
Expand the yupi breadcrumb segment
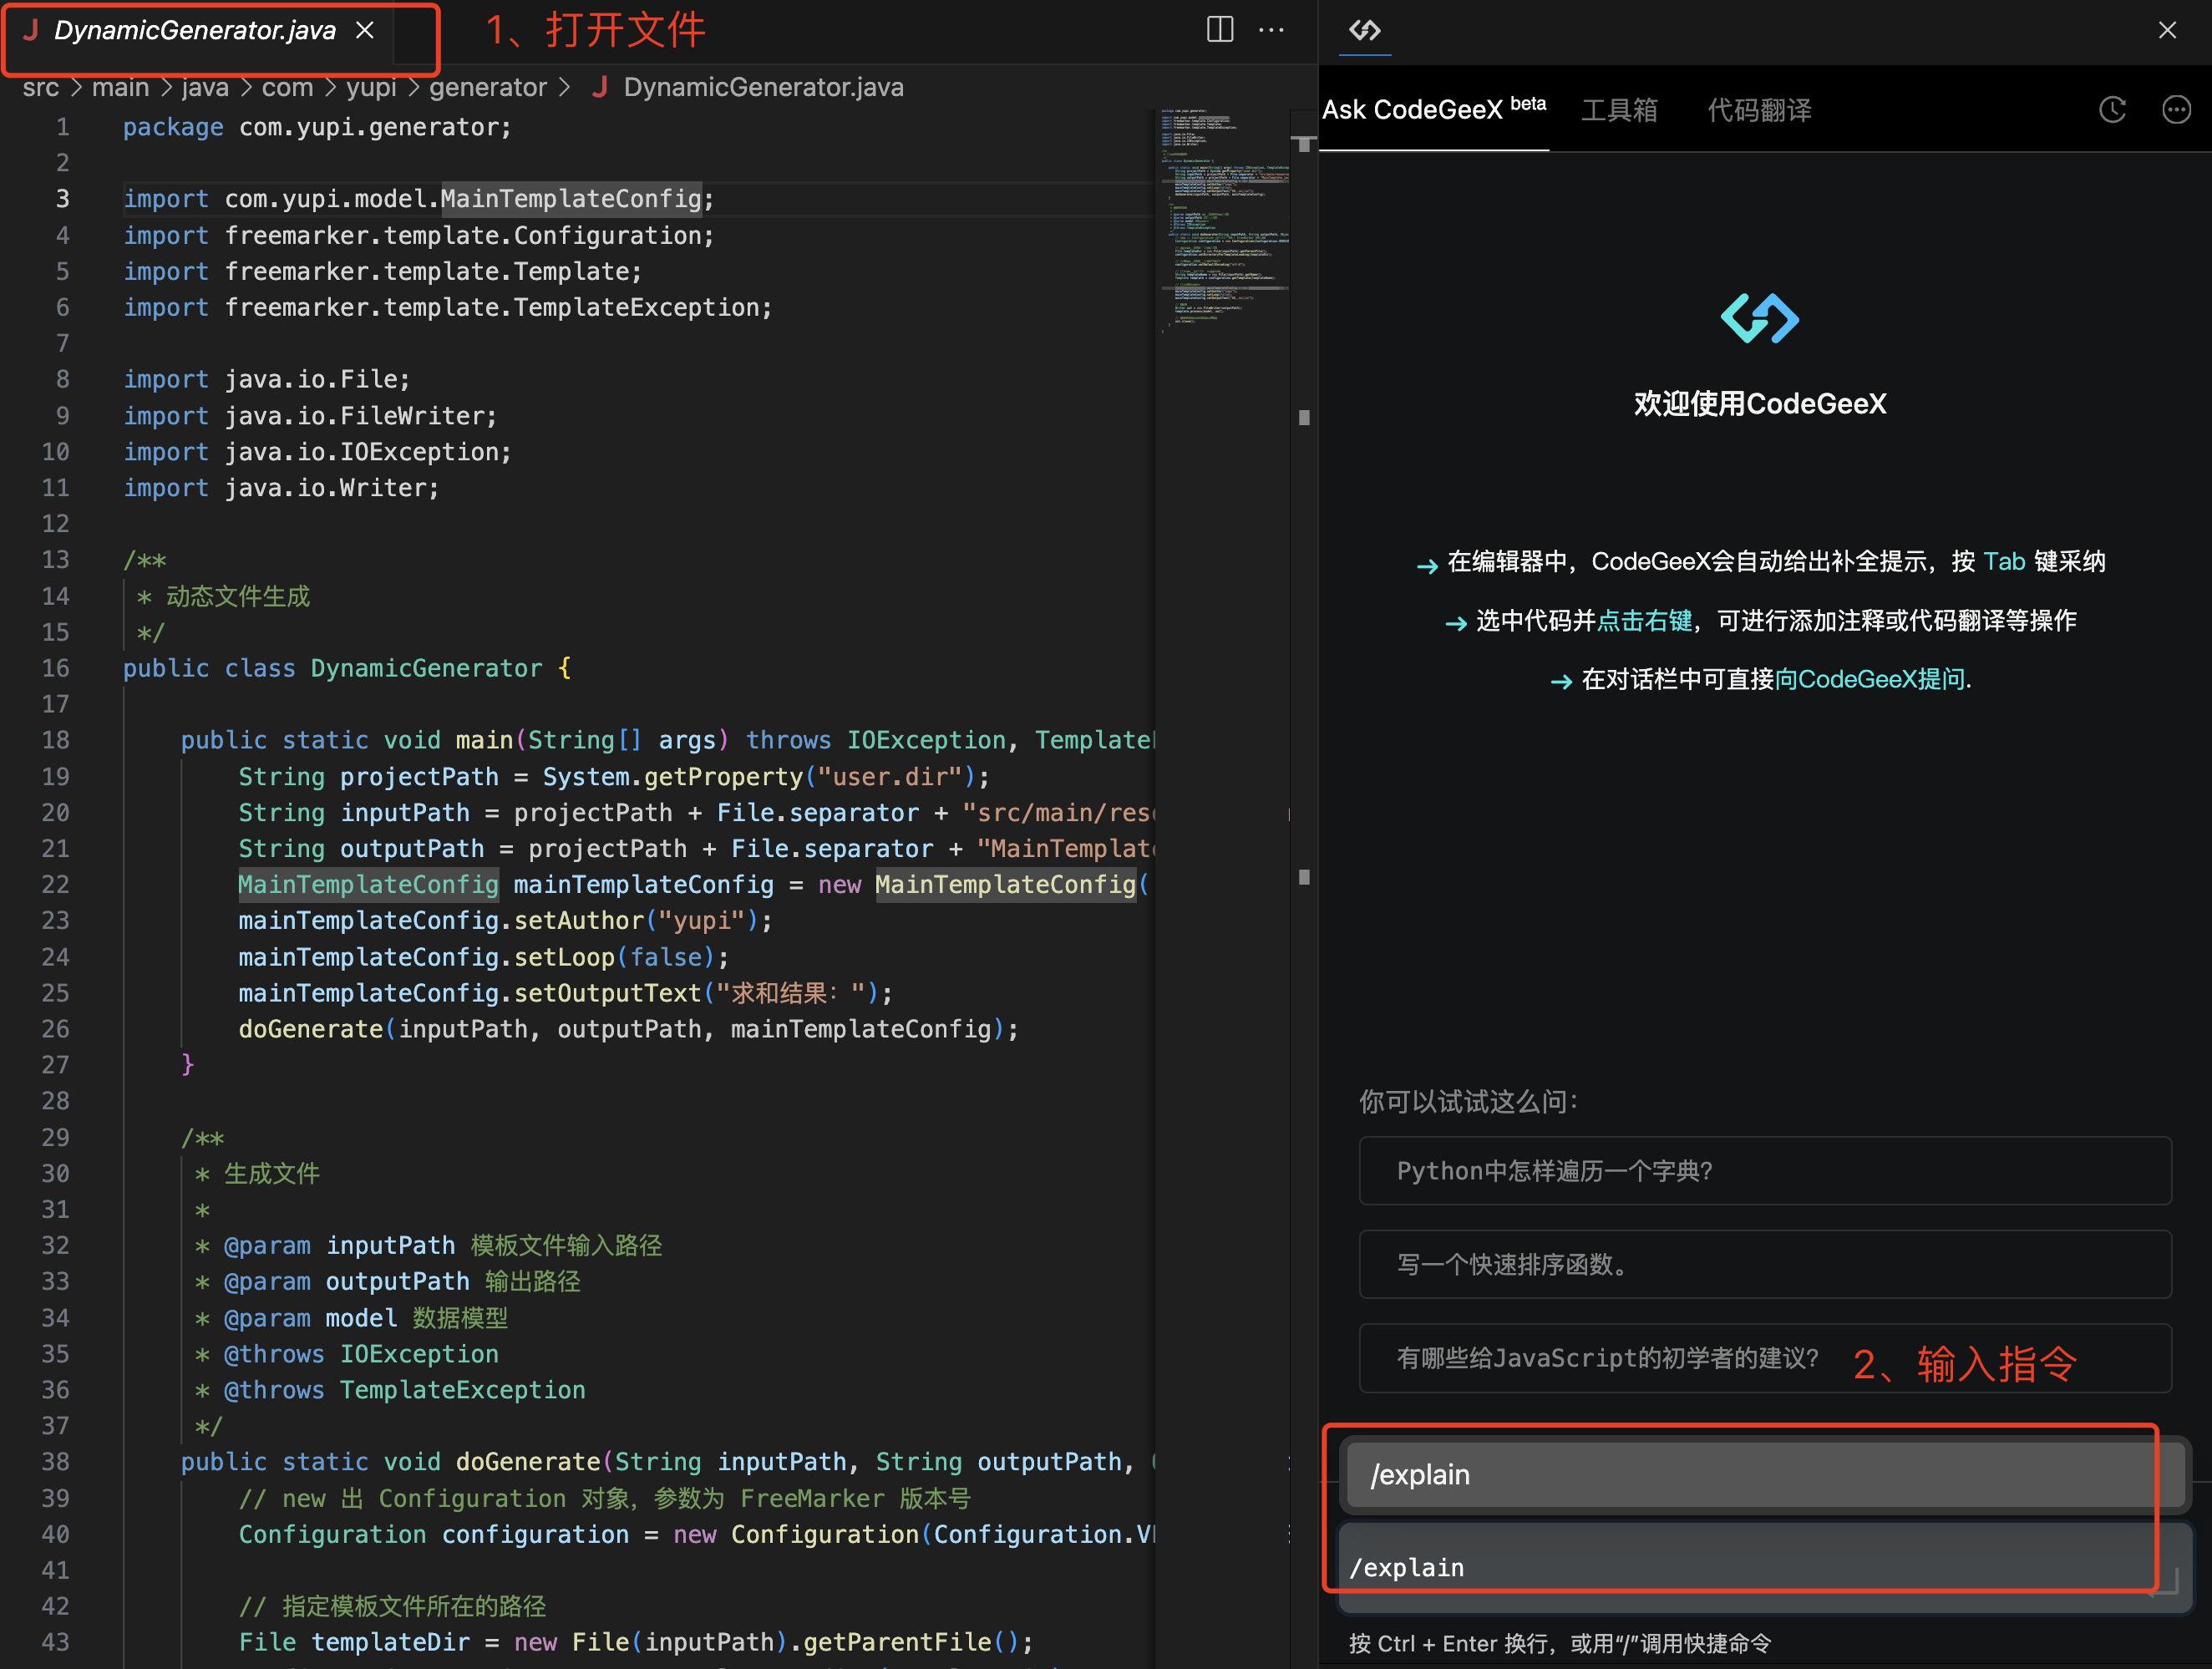click(371, 88)
